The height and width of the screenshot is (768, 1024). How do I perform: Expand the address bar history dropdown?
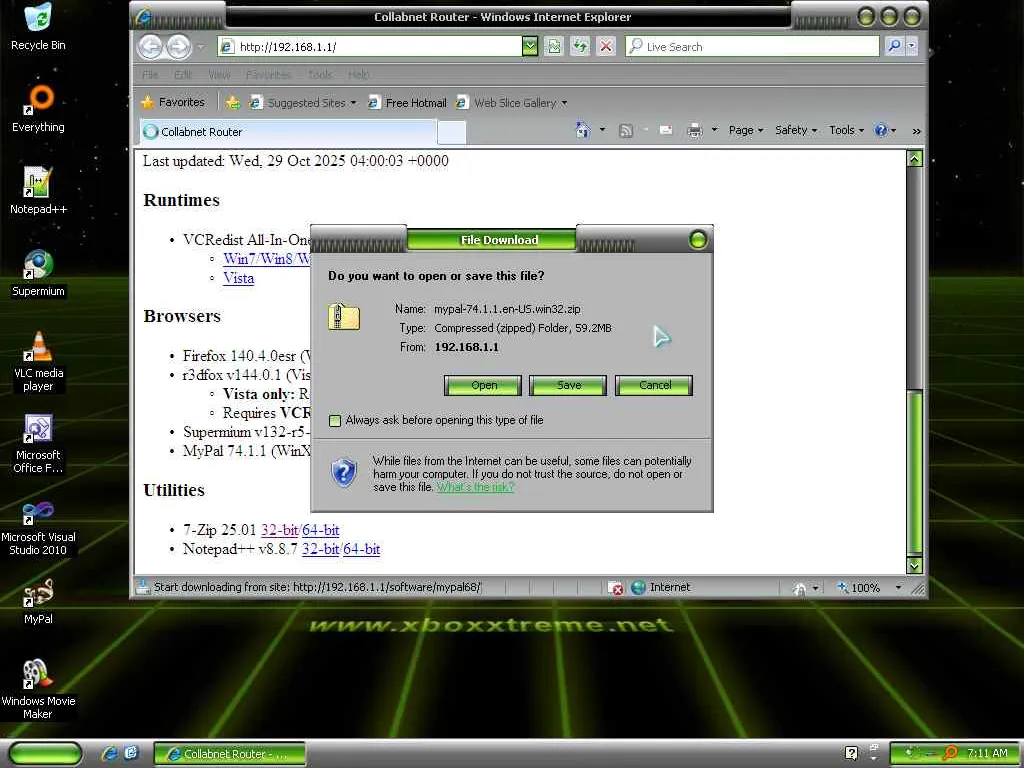(x=530, y=46)
